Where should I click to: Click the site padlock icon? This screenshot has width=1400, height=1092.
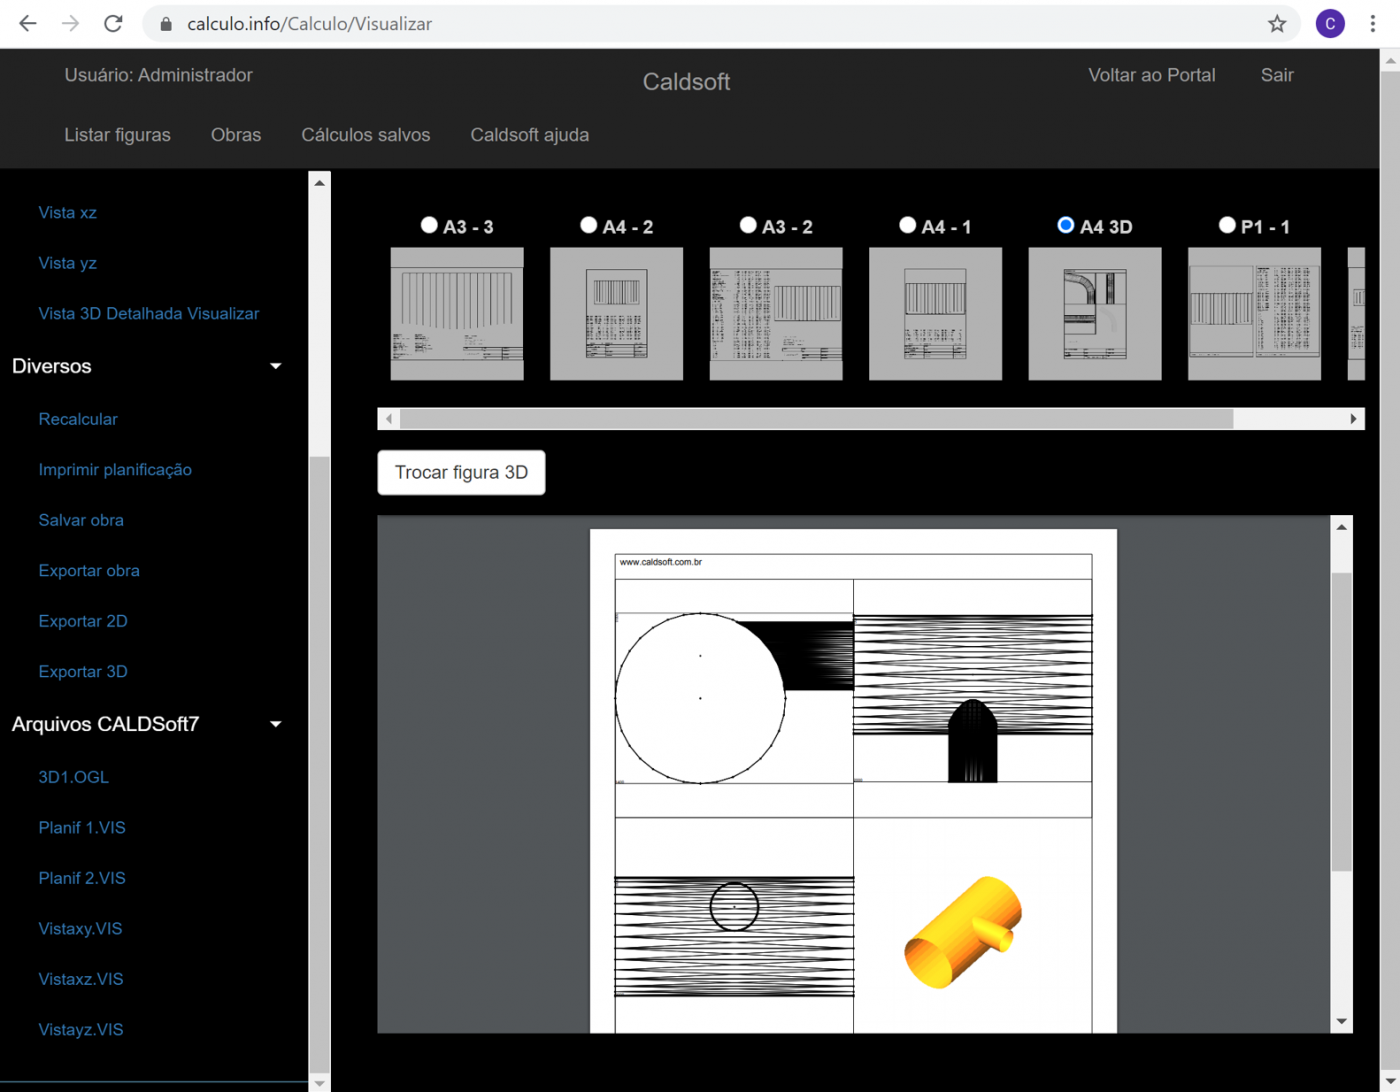[167, 24]
